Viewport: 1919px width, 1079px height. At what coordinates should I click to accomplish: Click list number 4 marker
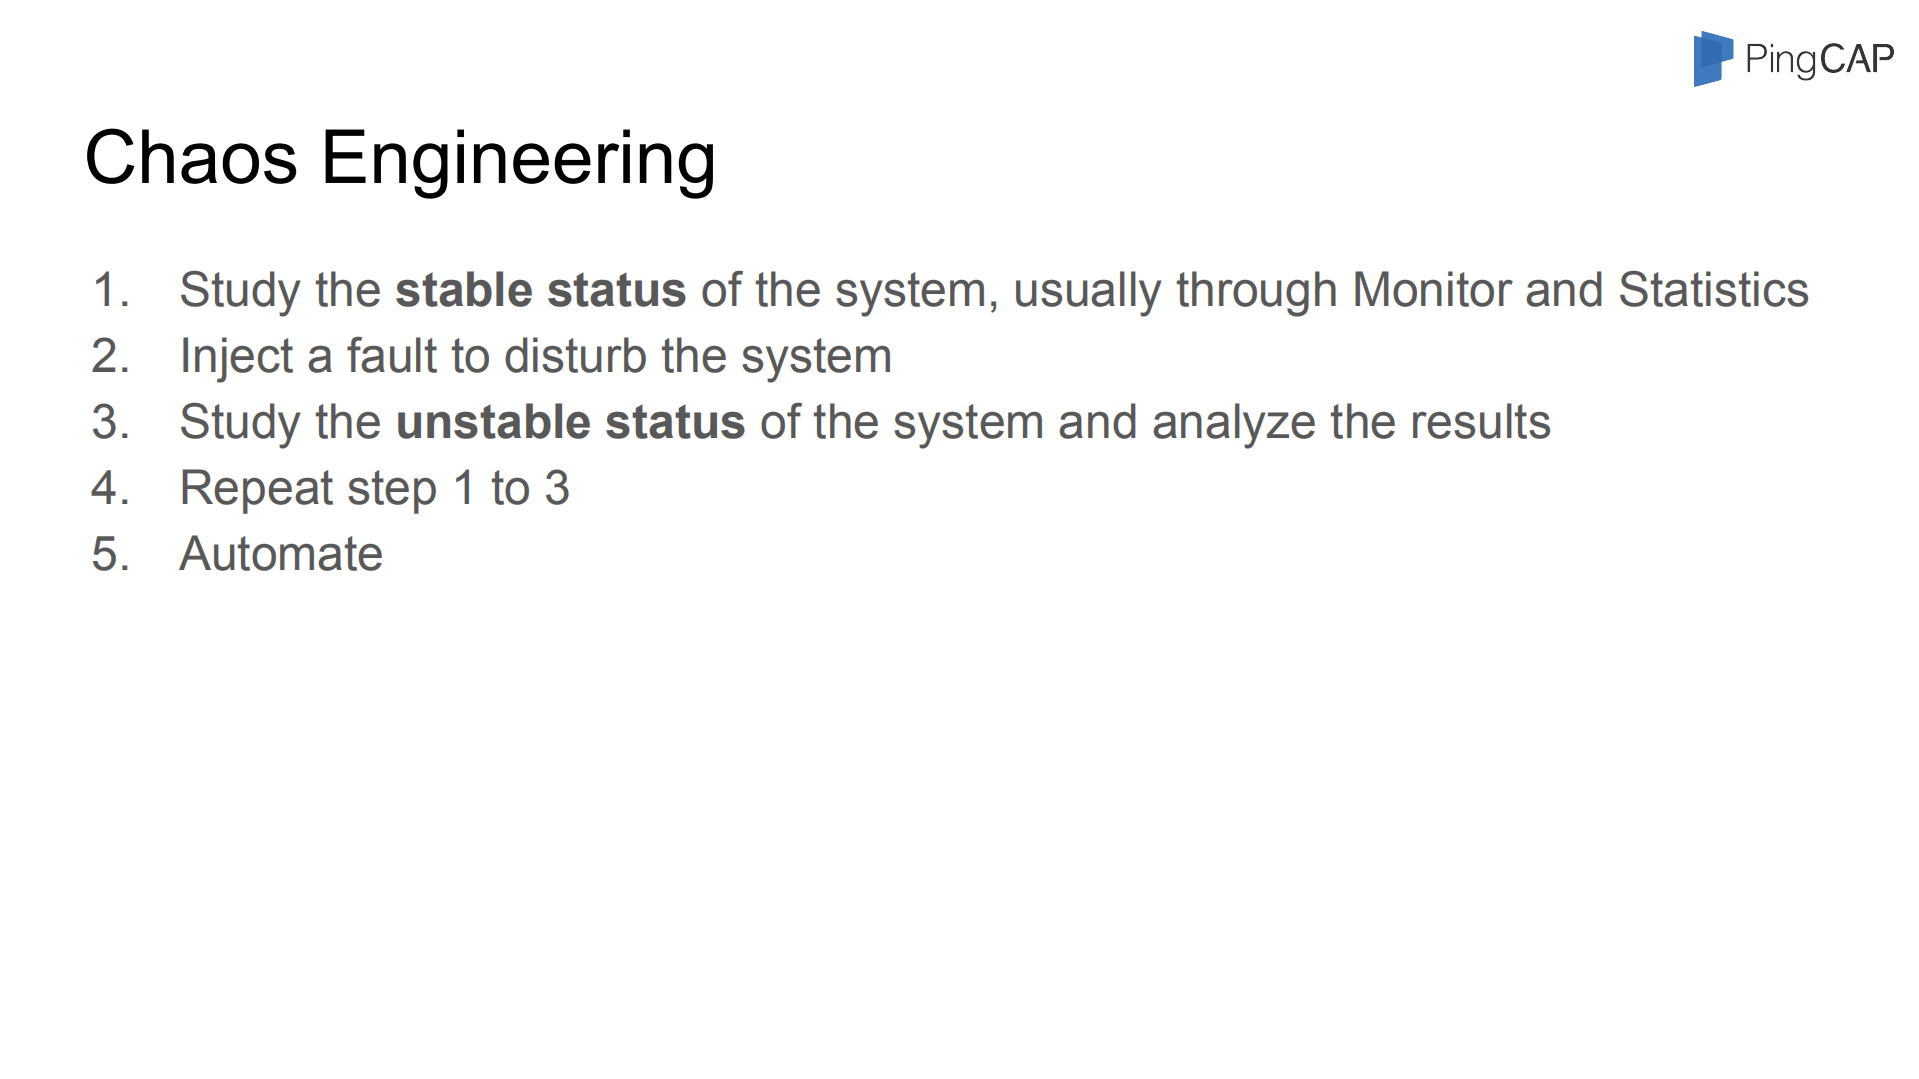tap(110, 488)
